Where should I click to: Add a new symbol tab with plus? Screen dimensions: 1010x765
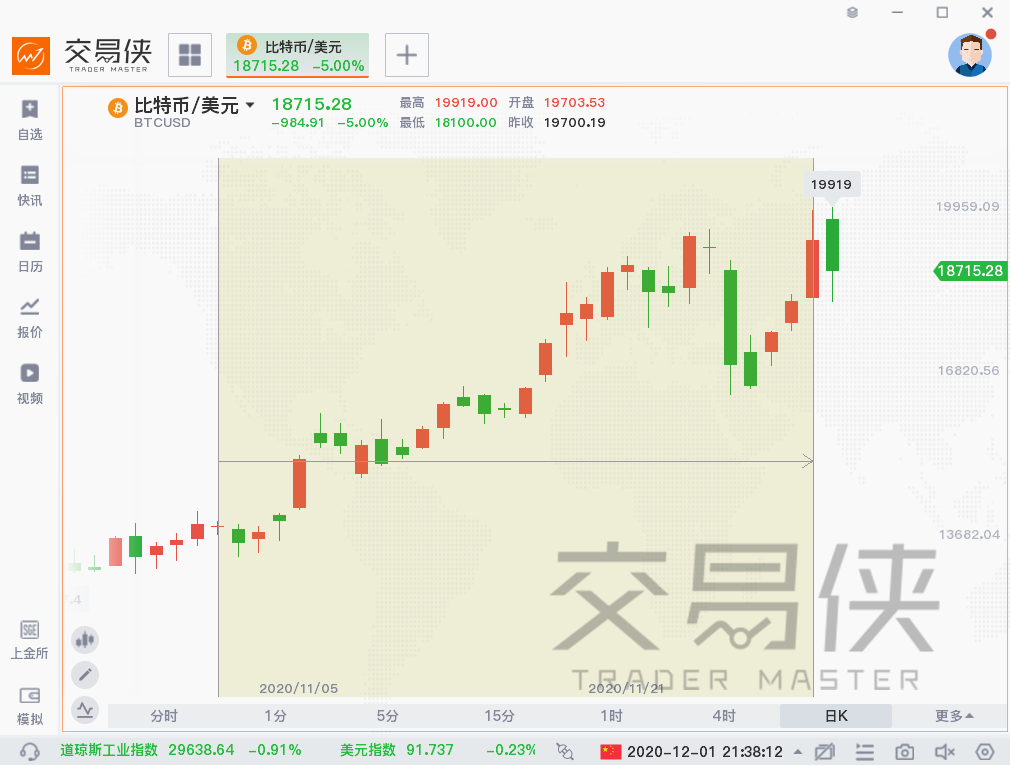coord(406,55)
